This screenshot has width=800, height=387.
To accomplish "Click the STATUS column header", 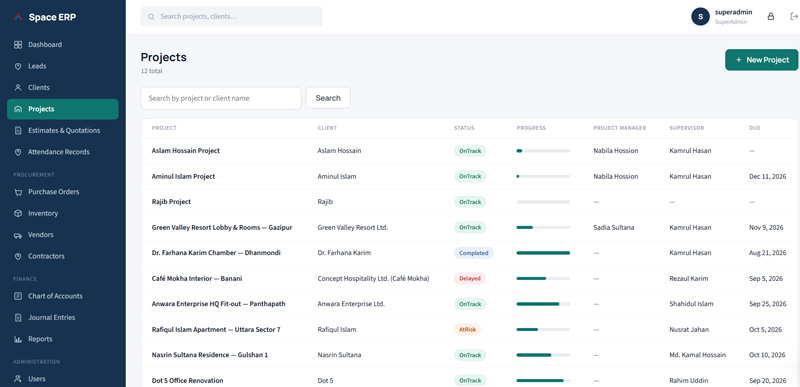I will click(x=464, y=128).
